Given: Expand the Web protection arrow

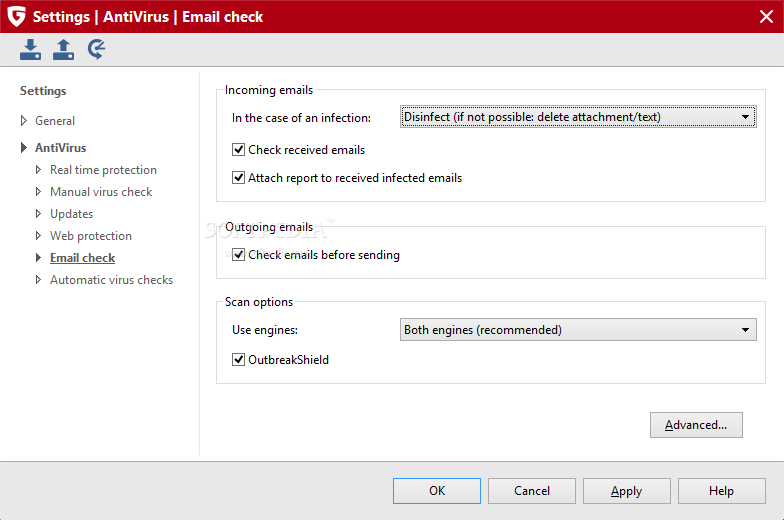Looking at the screenshot, I should pos(38,236).
